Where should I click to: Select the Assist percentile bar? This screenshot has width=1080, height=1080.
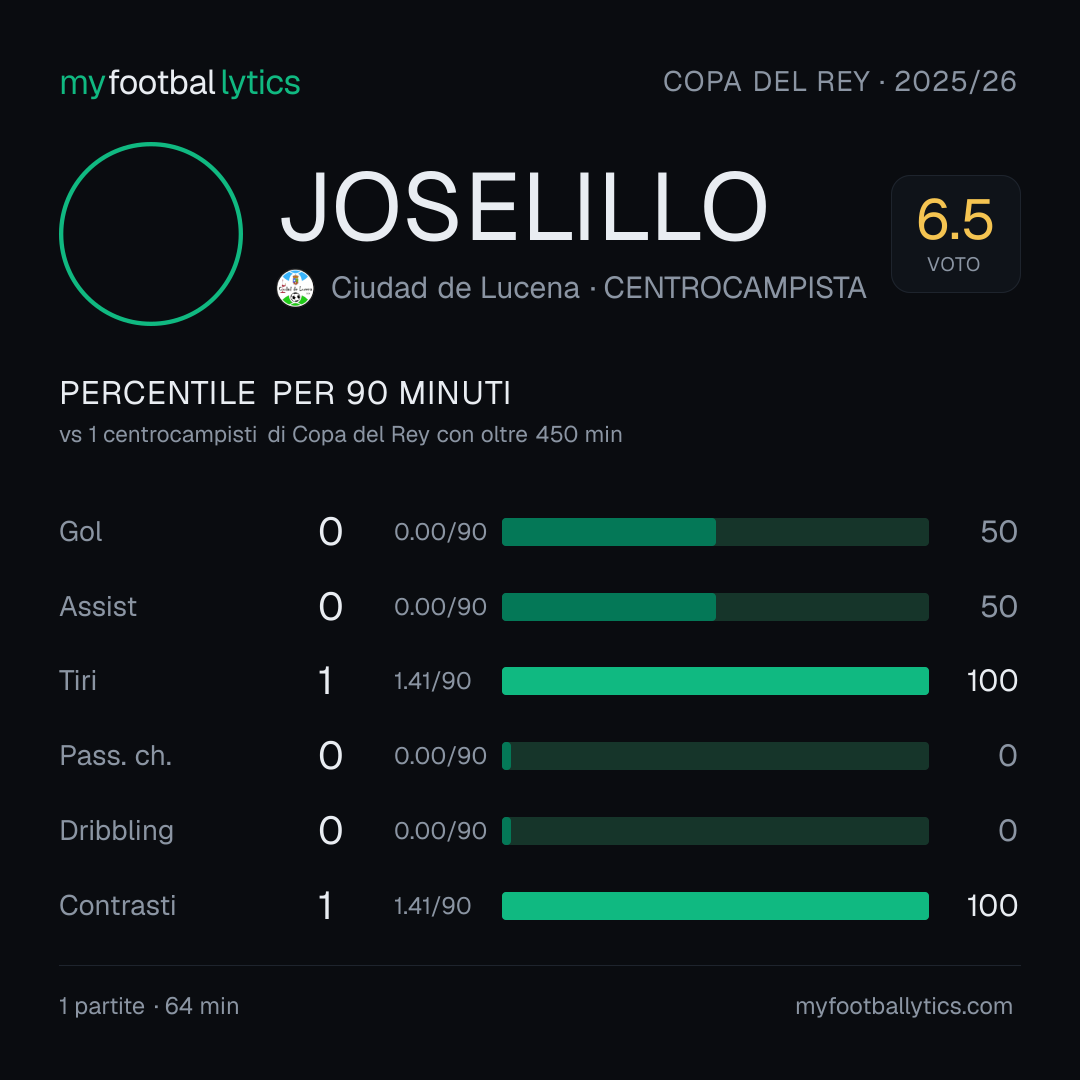click(715, 607)
